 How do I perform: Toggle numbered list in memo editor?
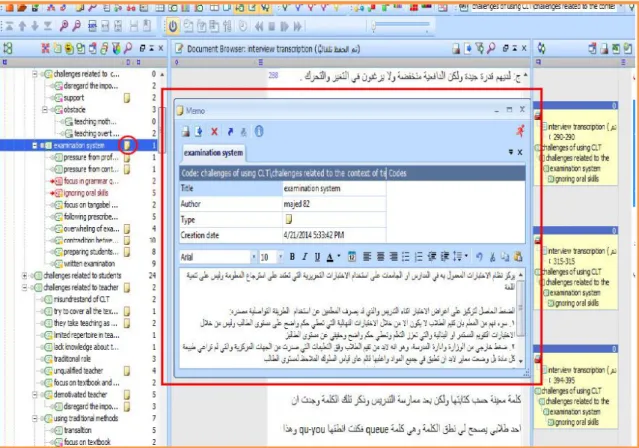point(419,257)
